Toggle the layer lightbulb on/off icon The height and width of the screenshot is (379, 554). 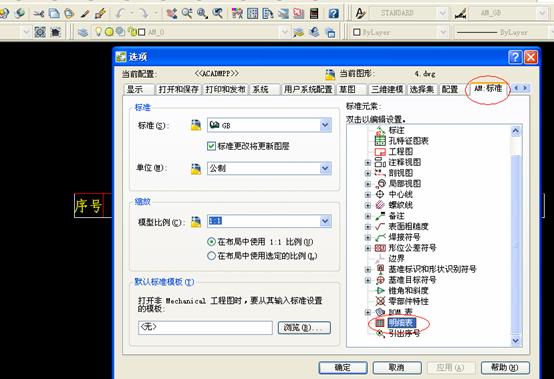pos(99,32)
